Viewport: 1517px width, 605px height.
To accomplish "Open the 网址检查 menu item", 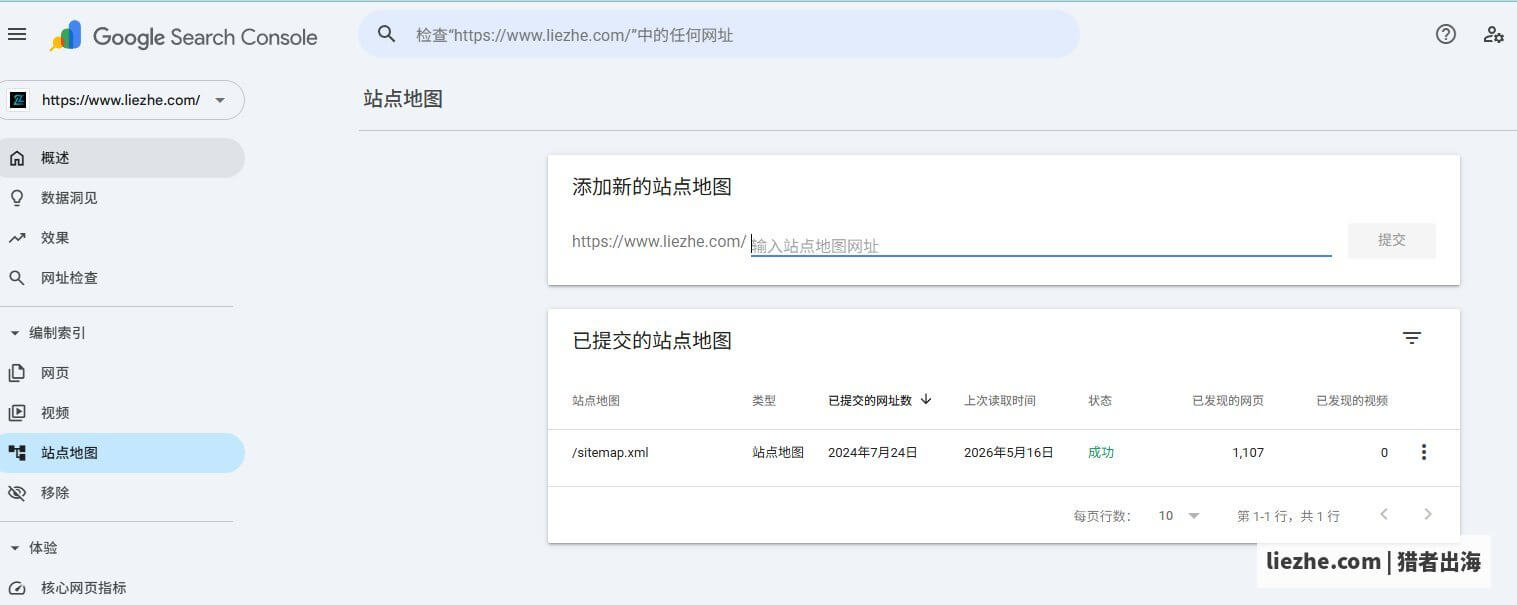I will tap(122, 278).
